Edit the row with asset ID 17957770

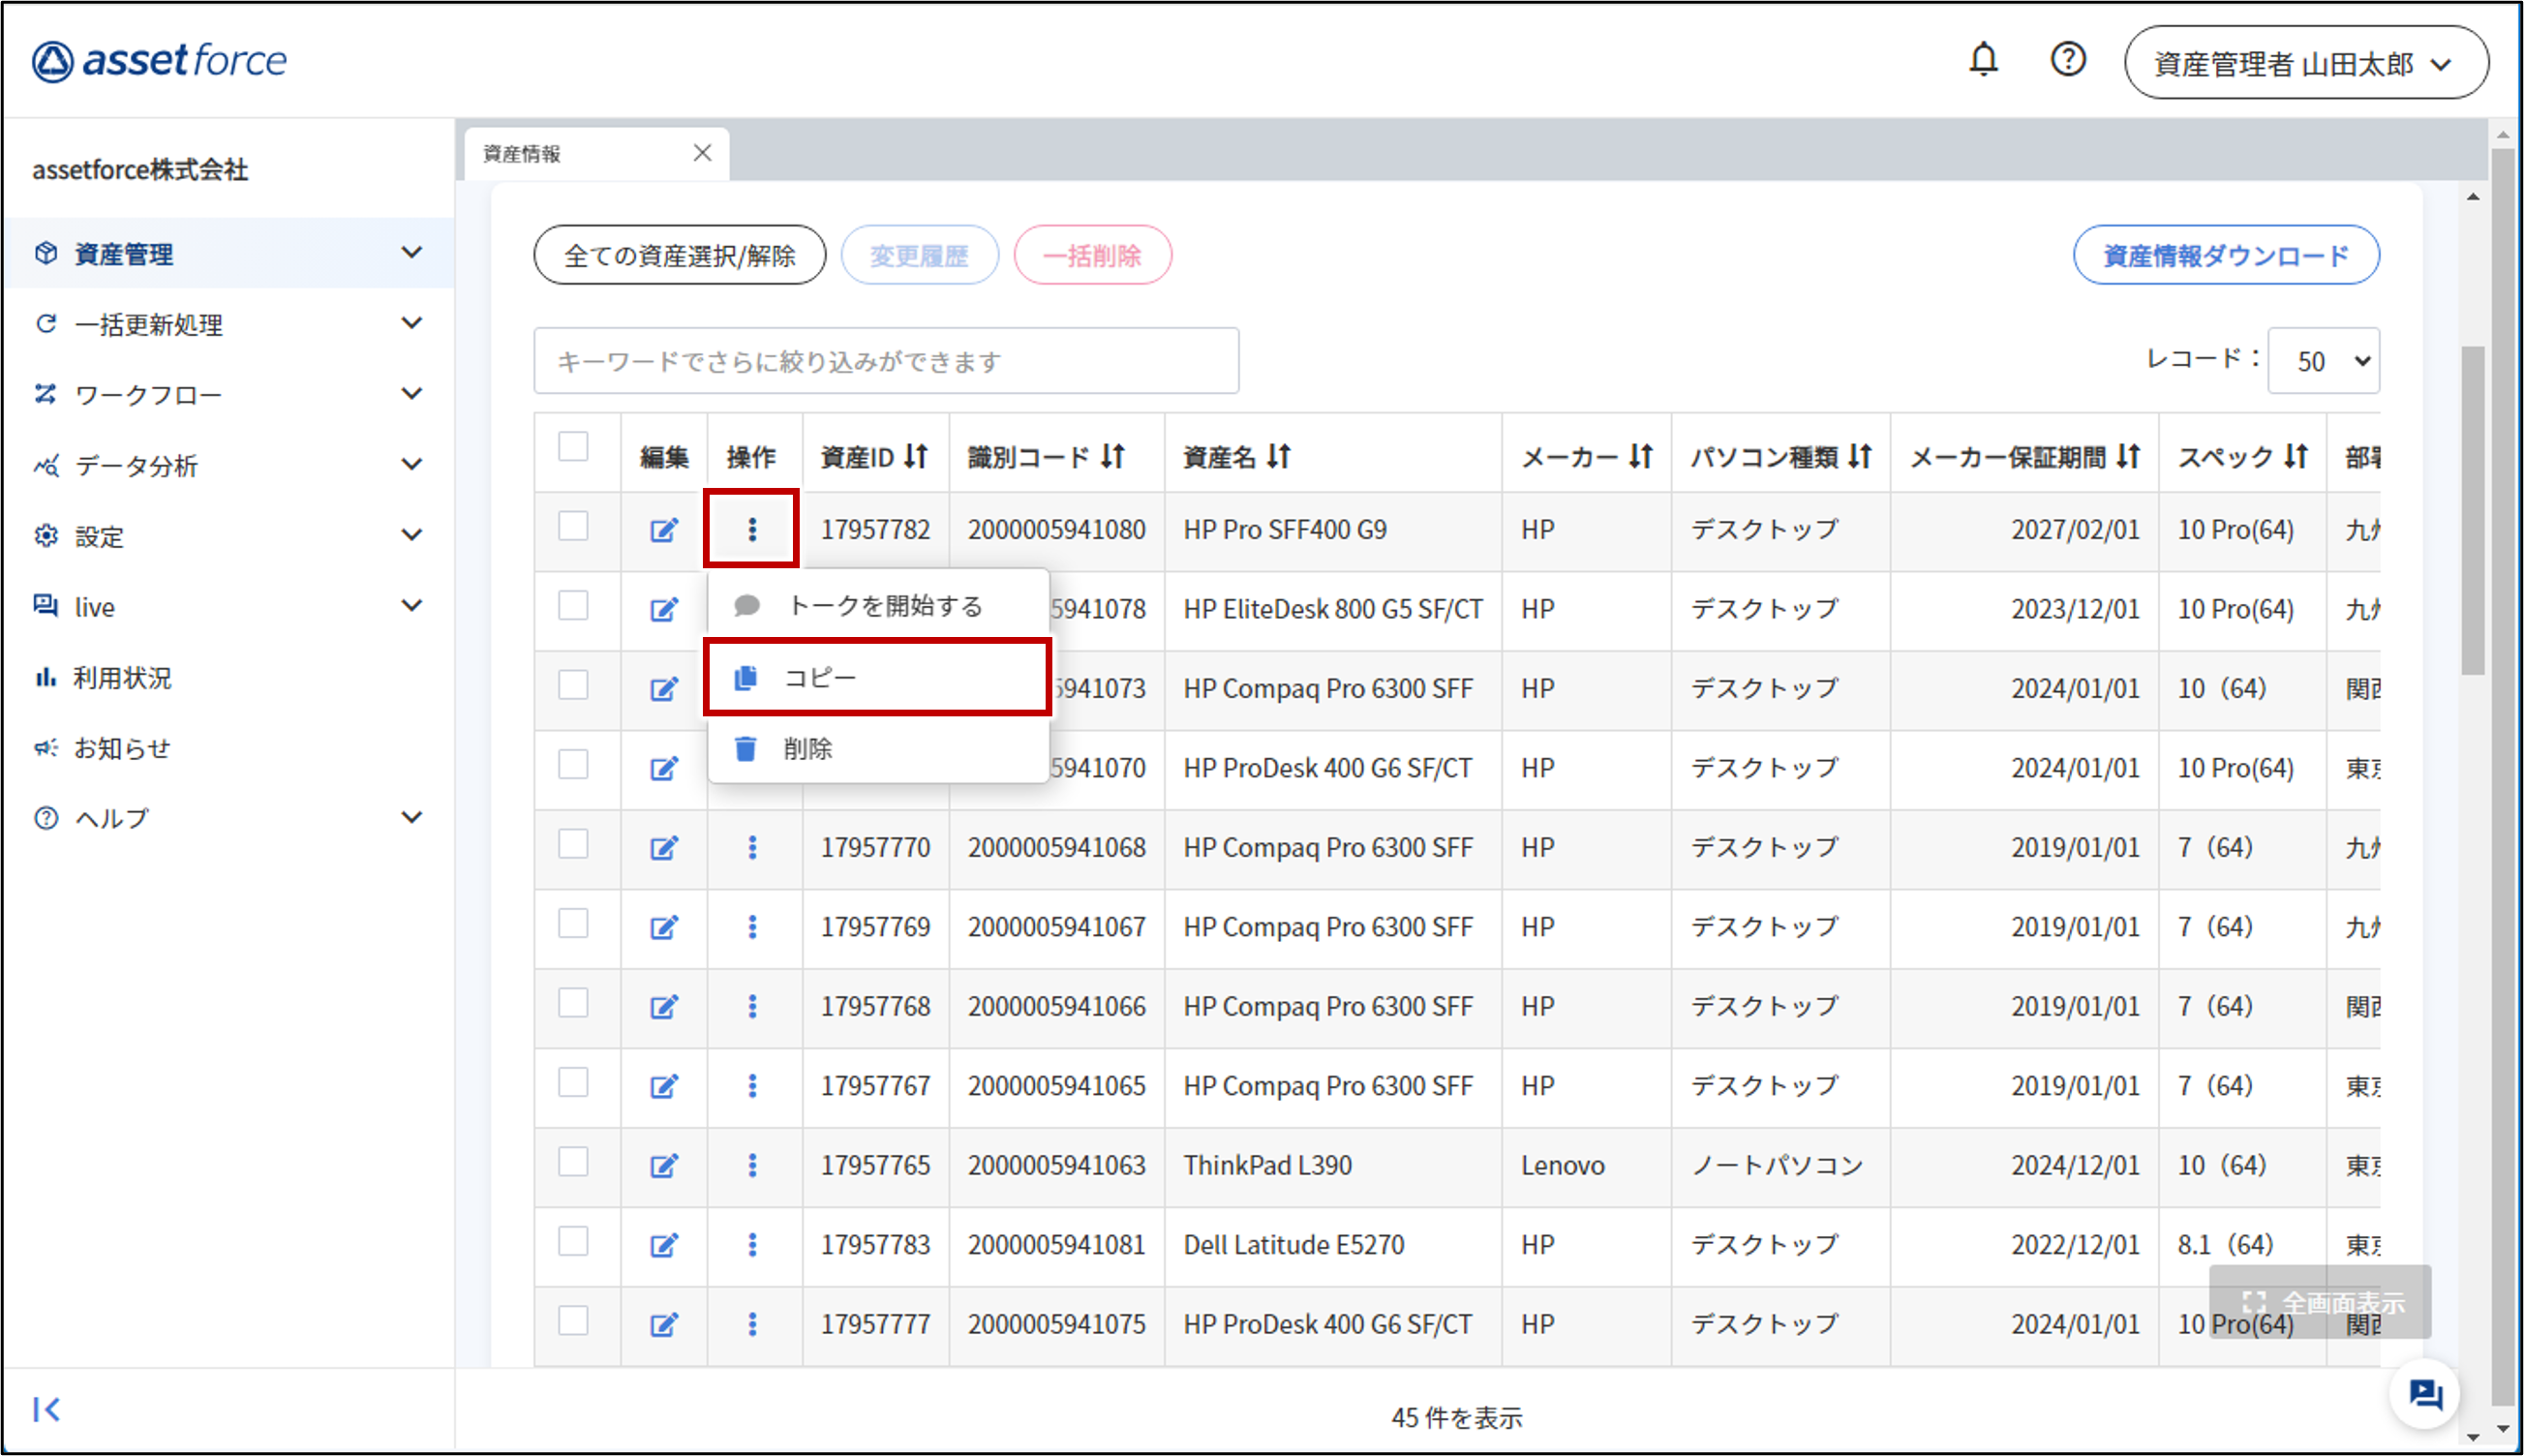pyautogui.click(x=664, y=848)
